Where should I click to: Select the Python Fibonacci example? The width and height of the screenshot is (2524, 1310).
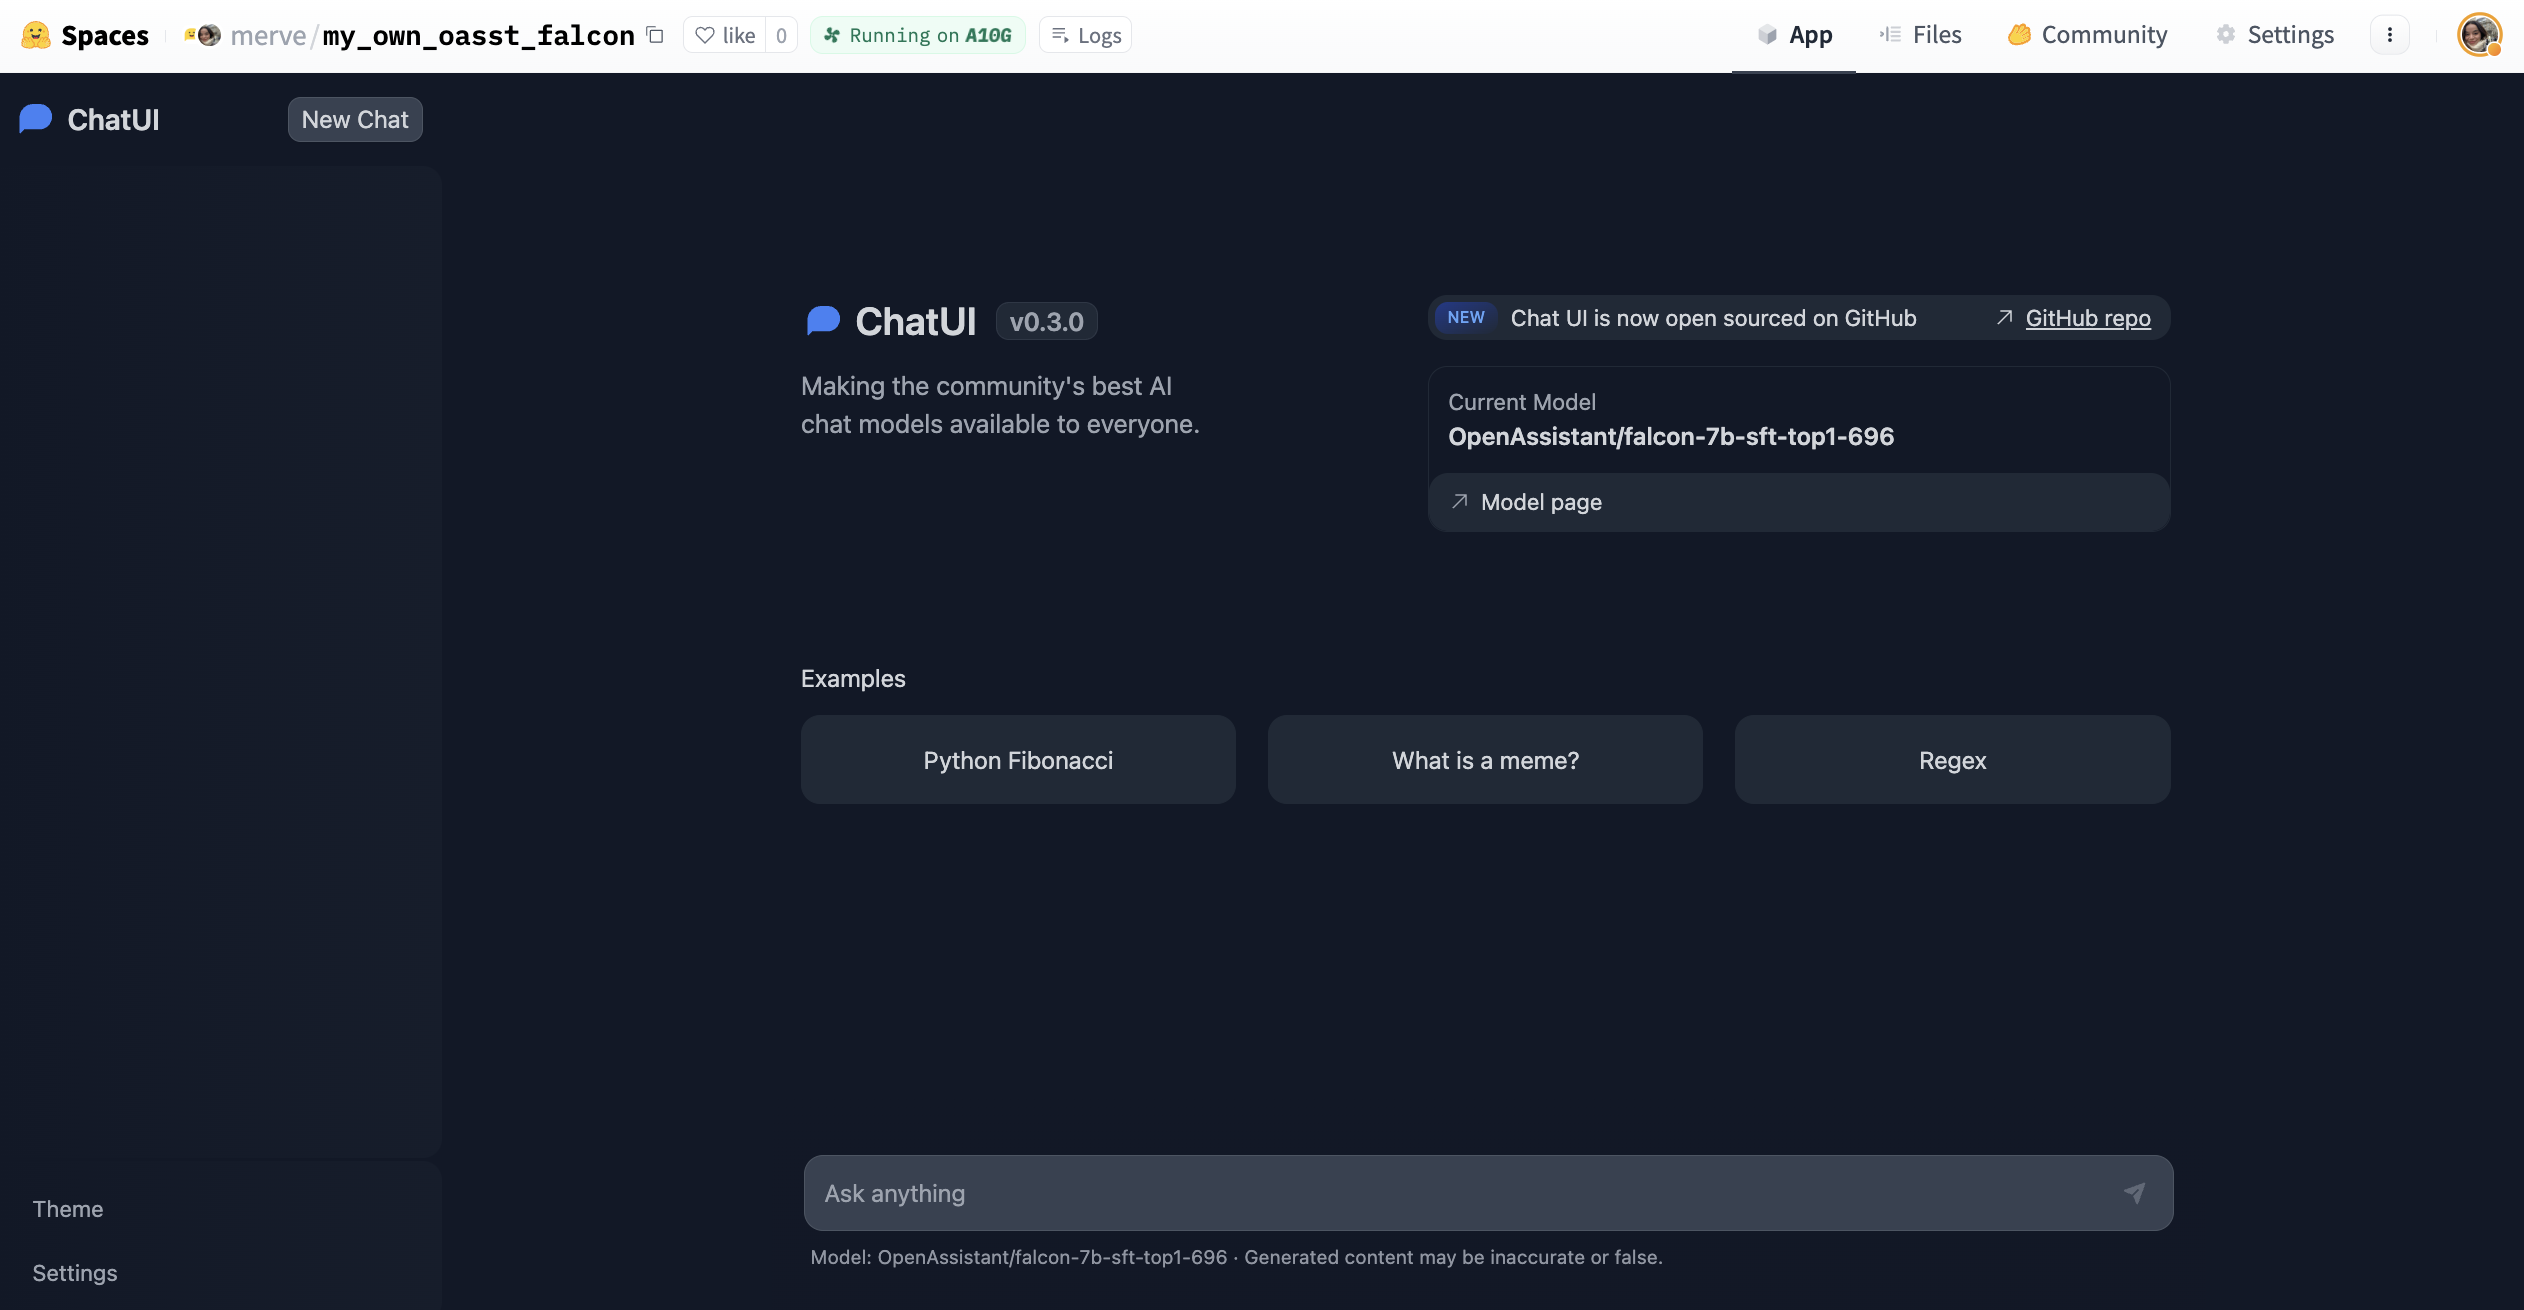(x=1018, y=760)
